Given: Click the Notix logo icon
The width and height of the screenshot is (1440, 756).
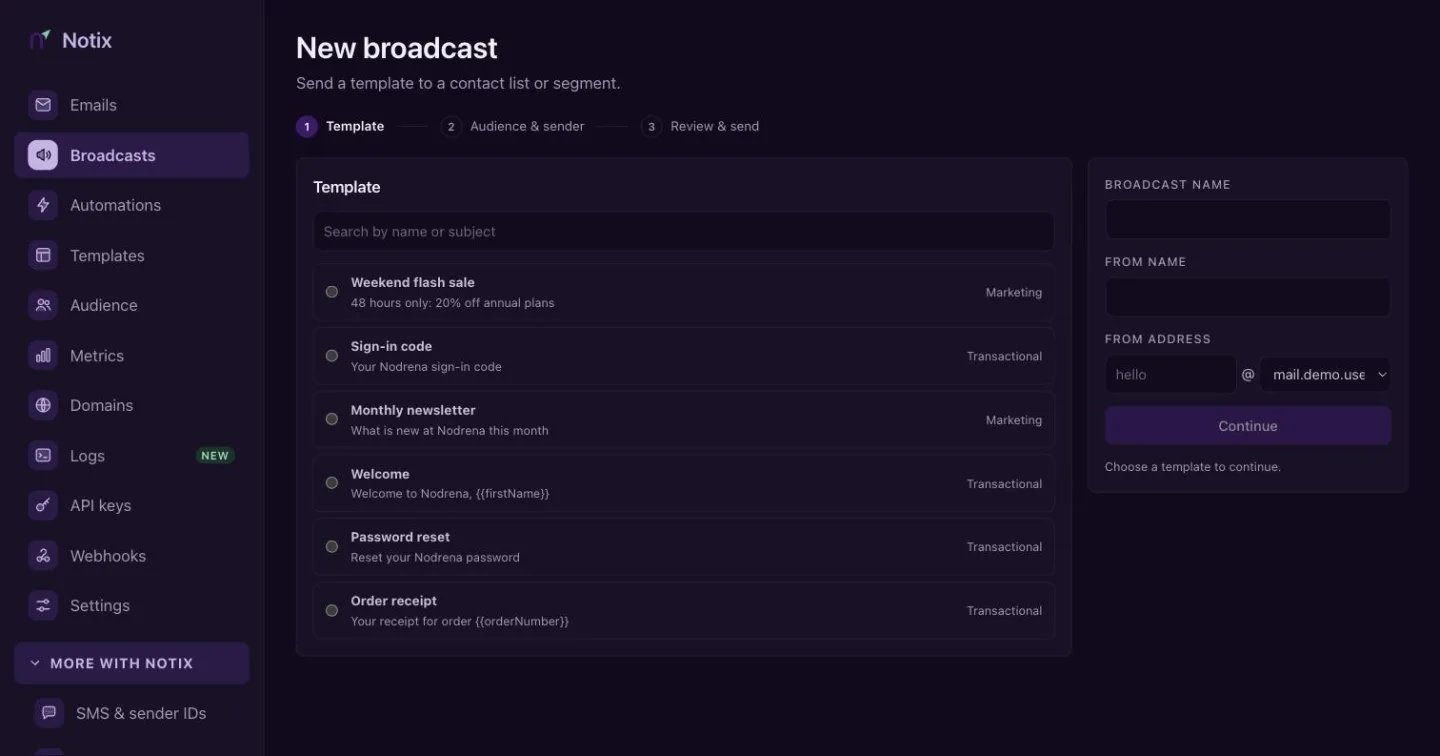Looking at the screenshot, I should coord(40,40).
